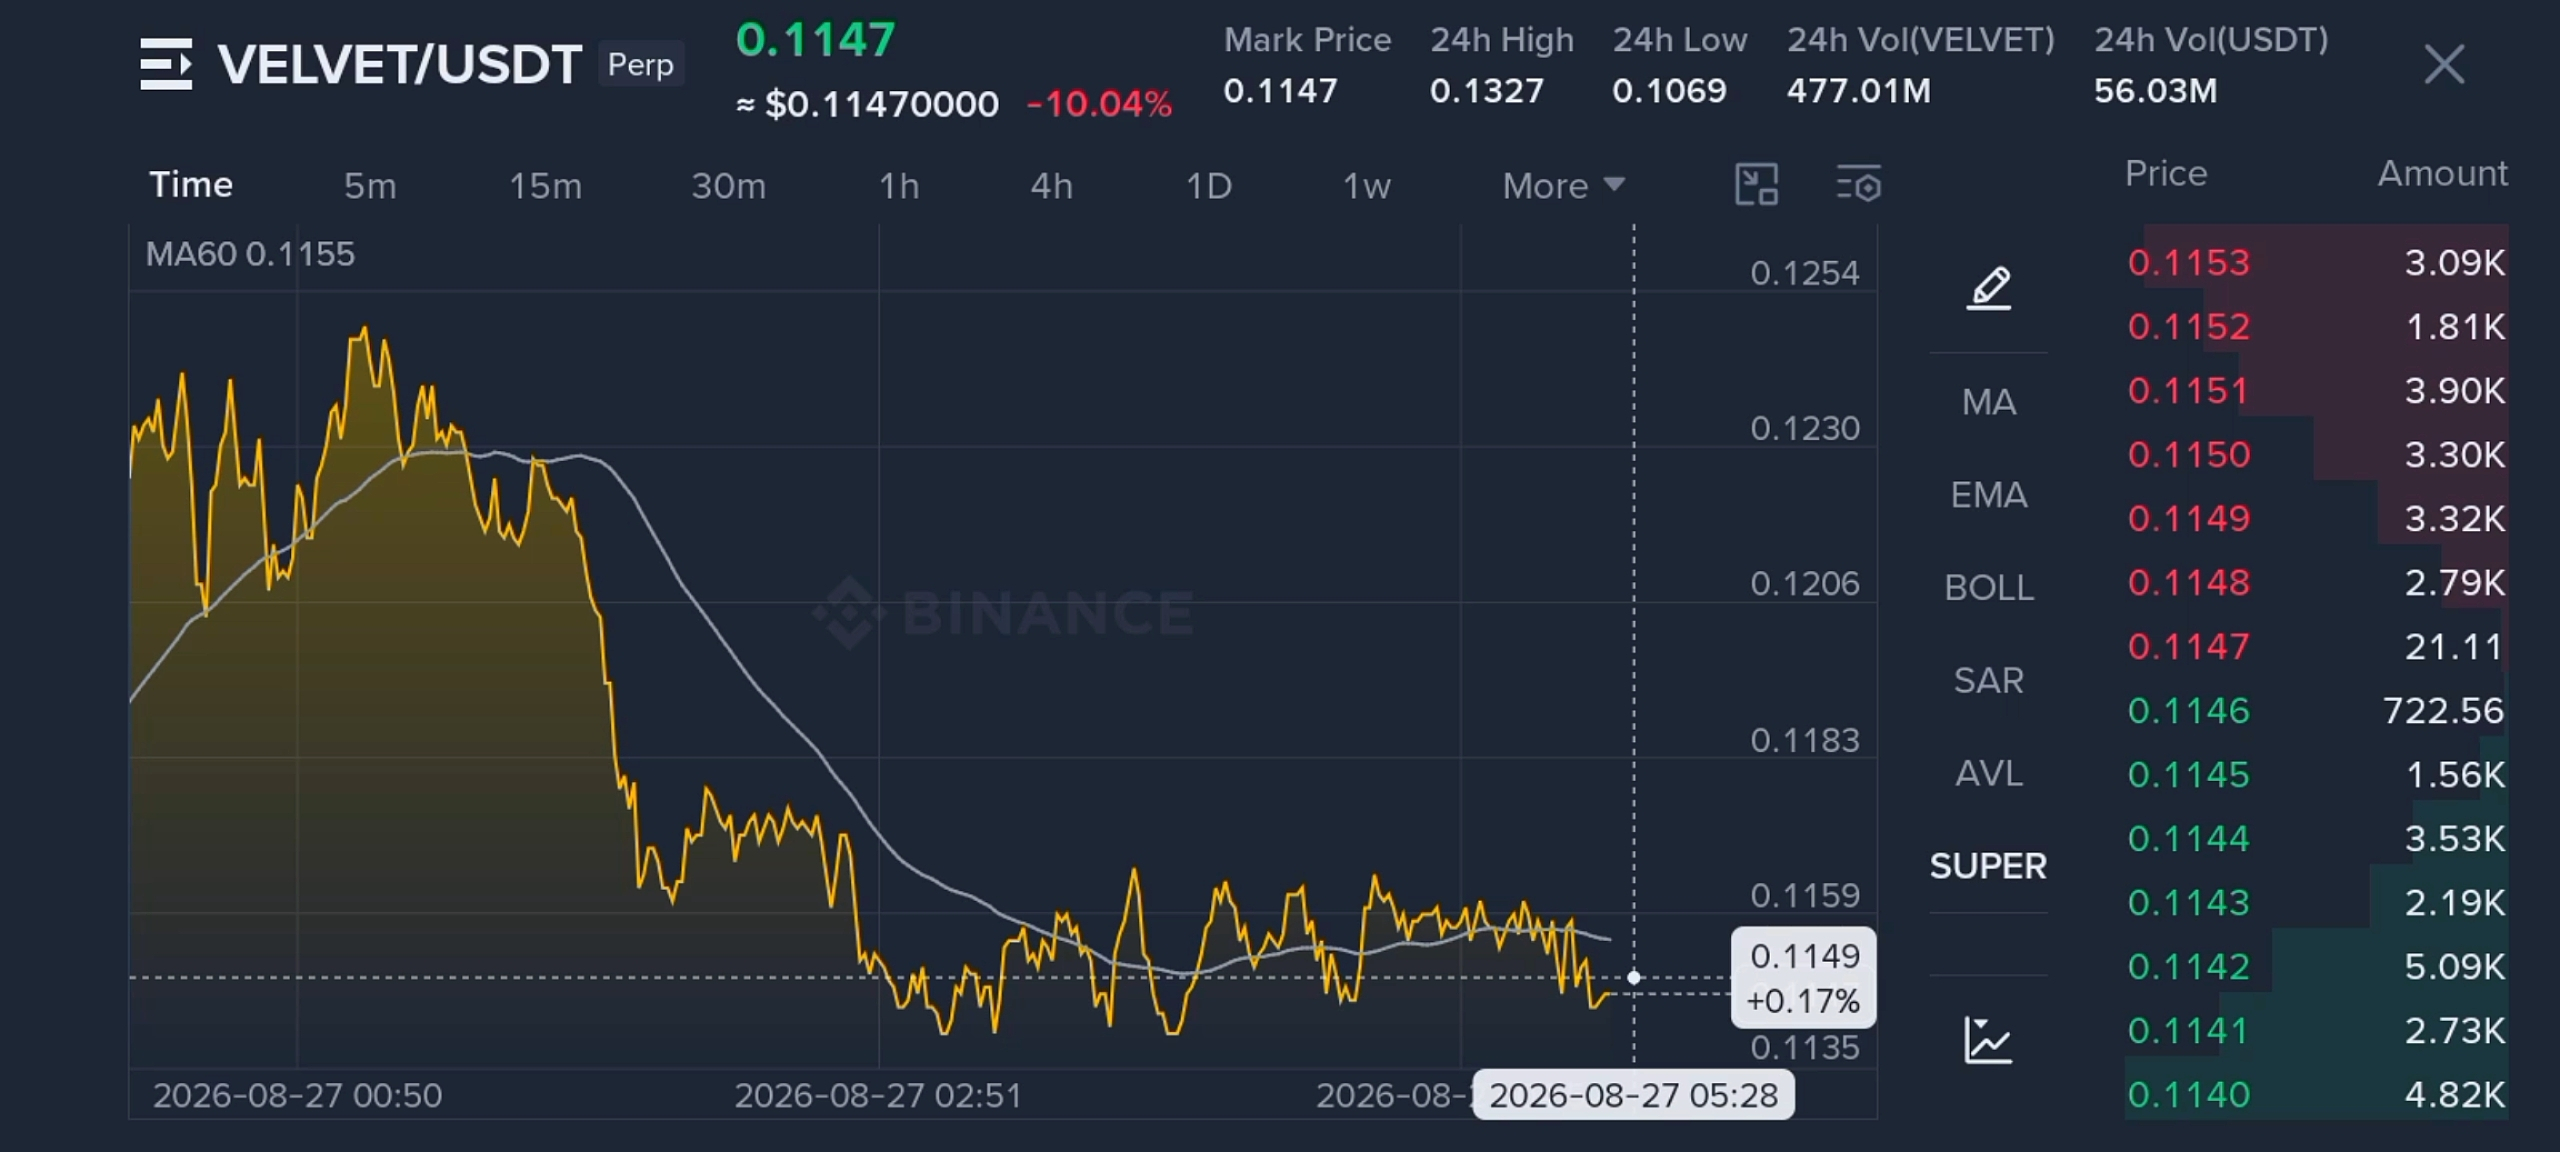This screenshot has height=1152, width=2560.
Task: Select the 1D interval
Action: tap(1208, 186)
